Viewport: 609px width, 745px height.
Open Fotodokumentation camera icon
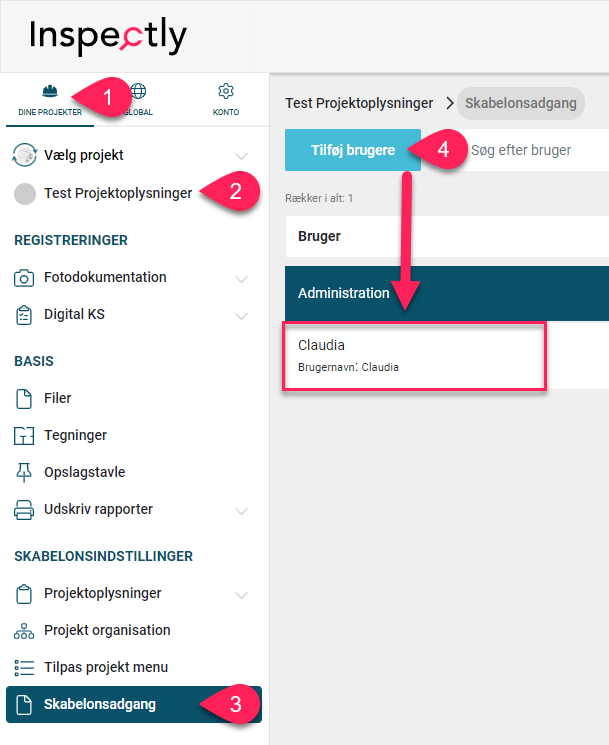24,278
